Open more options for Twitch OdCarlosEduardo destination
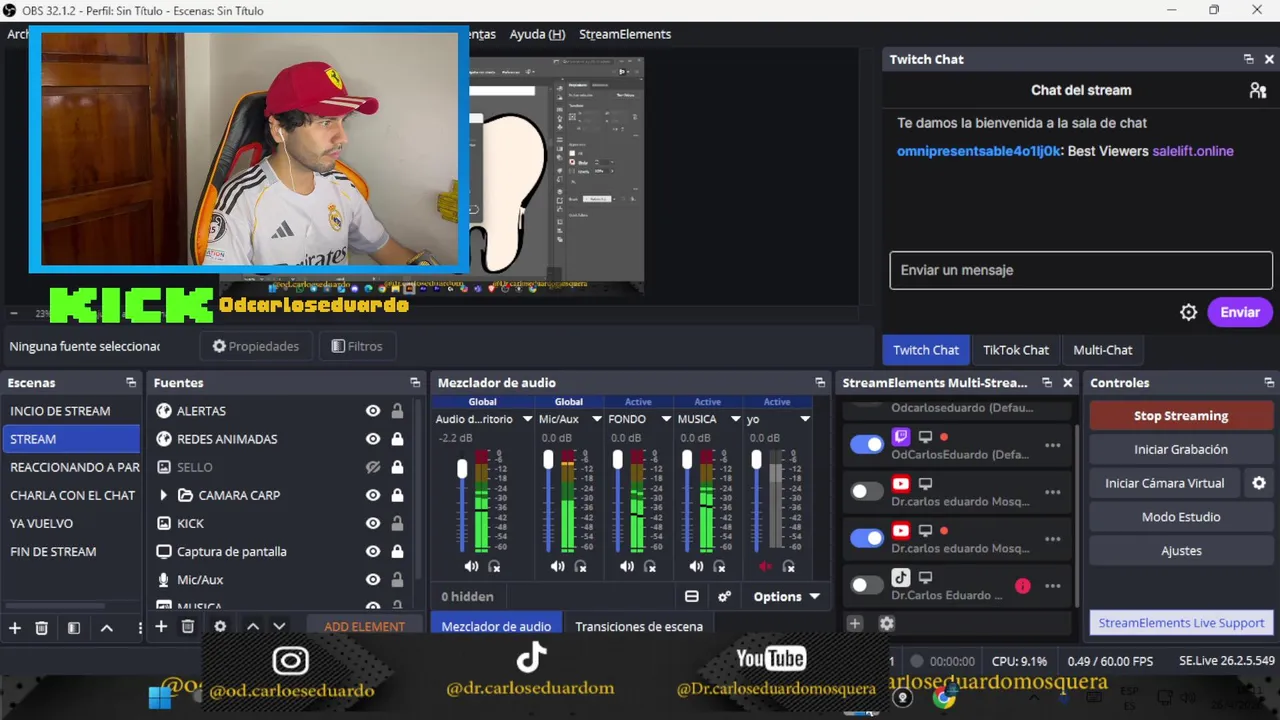 click(x=1052, y=445)
